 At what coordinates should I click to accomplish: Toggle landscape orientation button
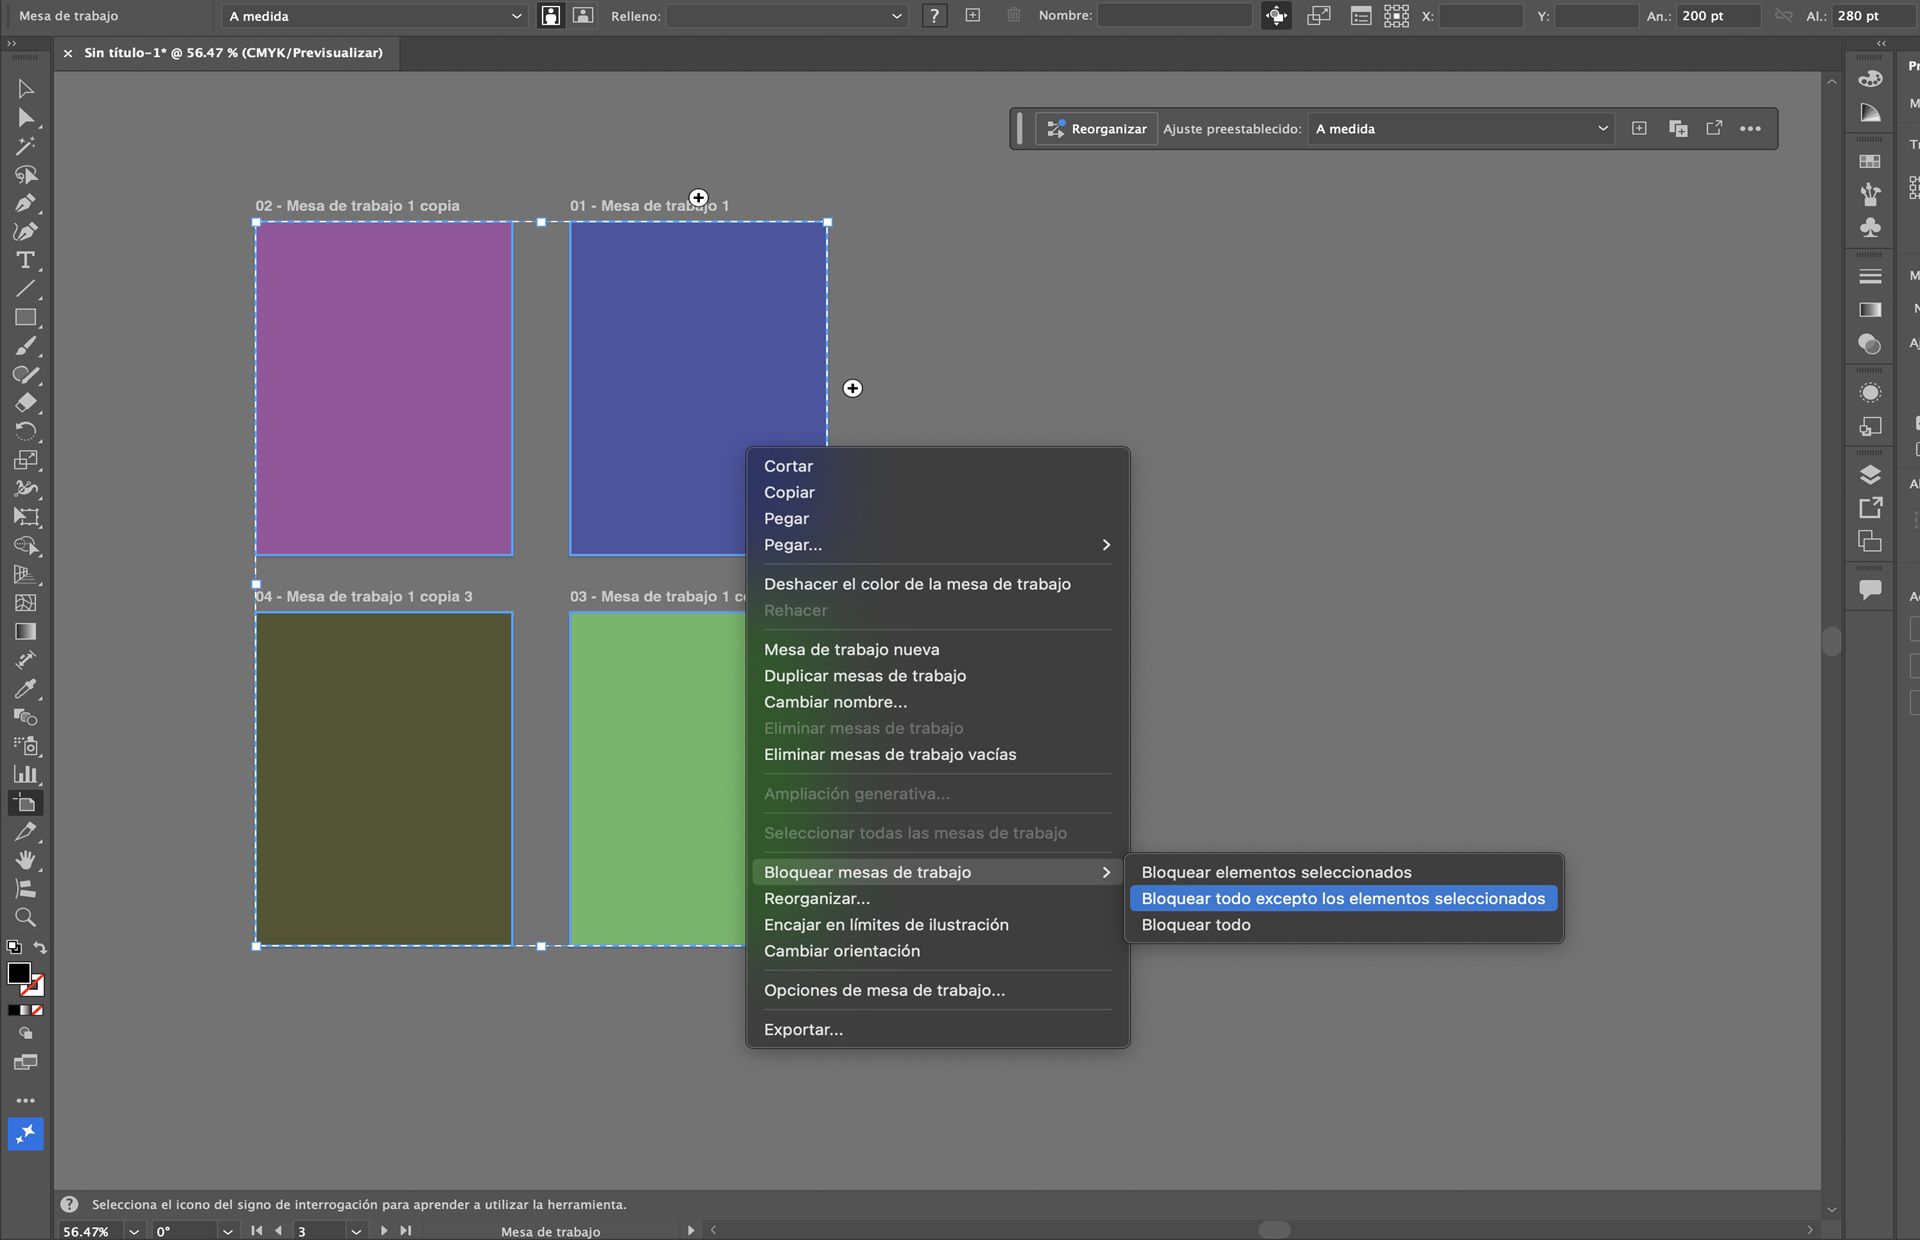point(583,16)
